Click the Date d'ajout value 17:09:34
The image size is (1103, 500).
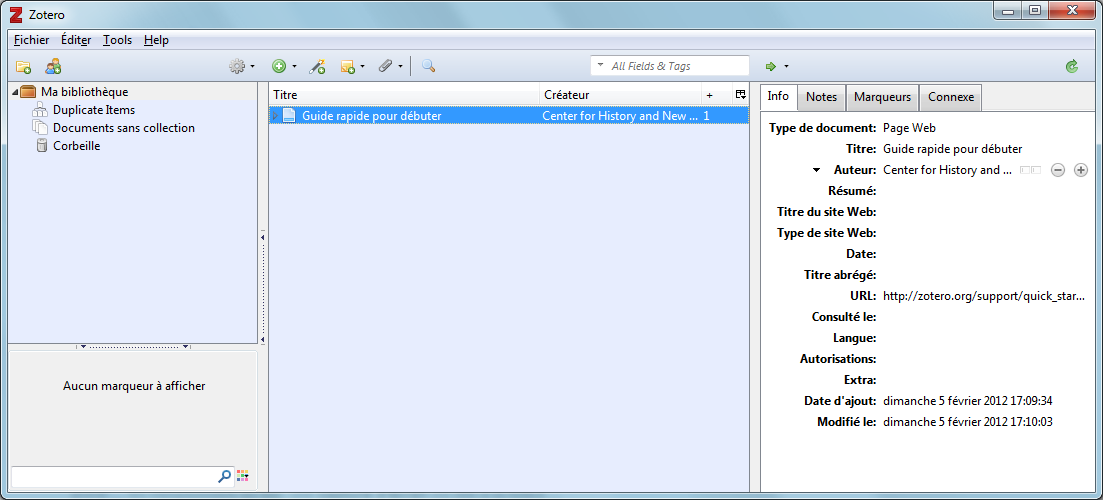click(x=967, y=401)
